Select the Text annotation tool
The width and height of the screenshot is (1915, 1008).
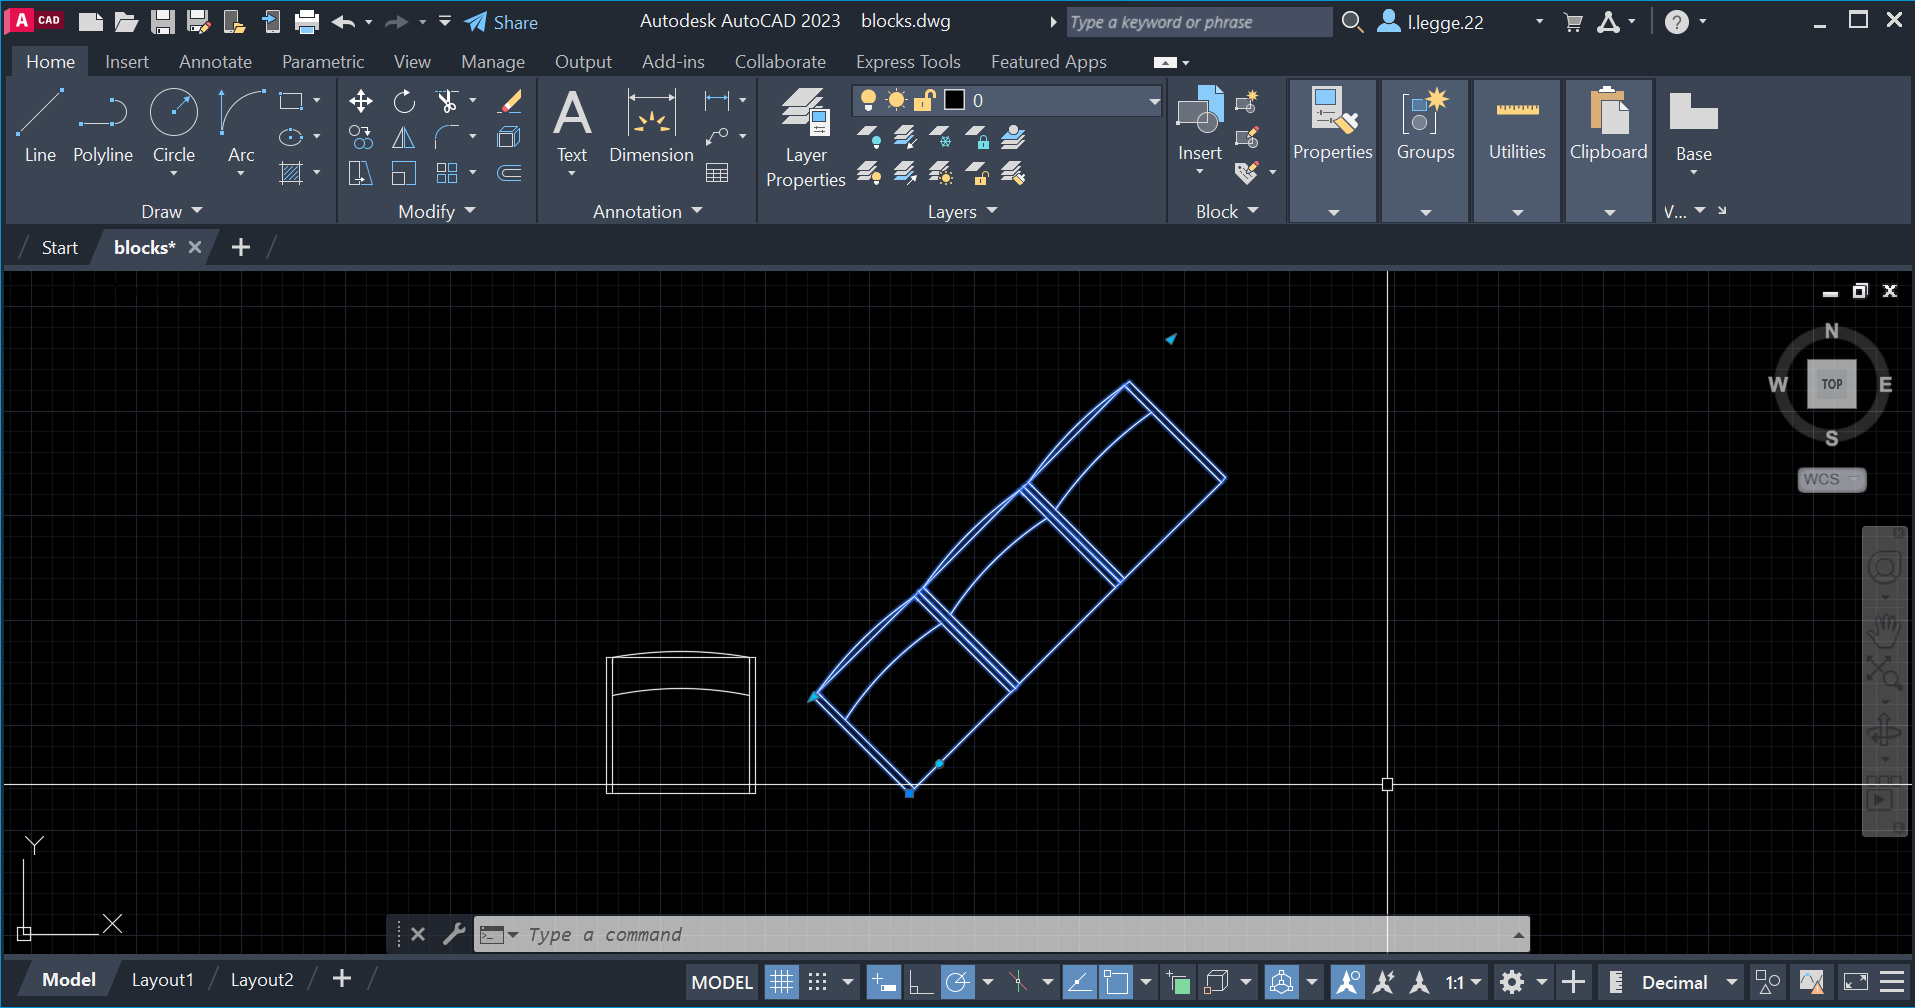coord(572,125)
